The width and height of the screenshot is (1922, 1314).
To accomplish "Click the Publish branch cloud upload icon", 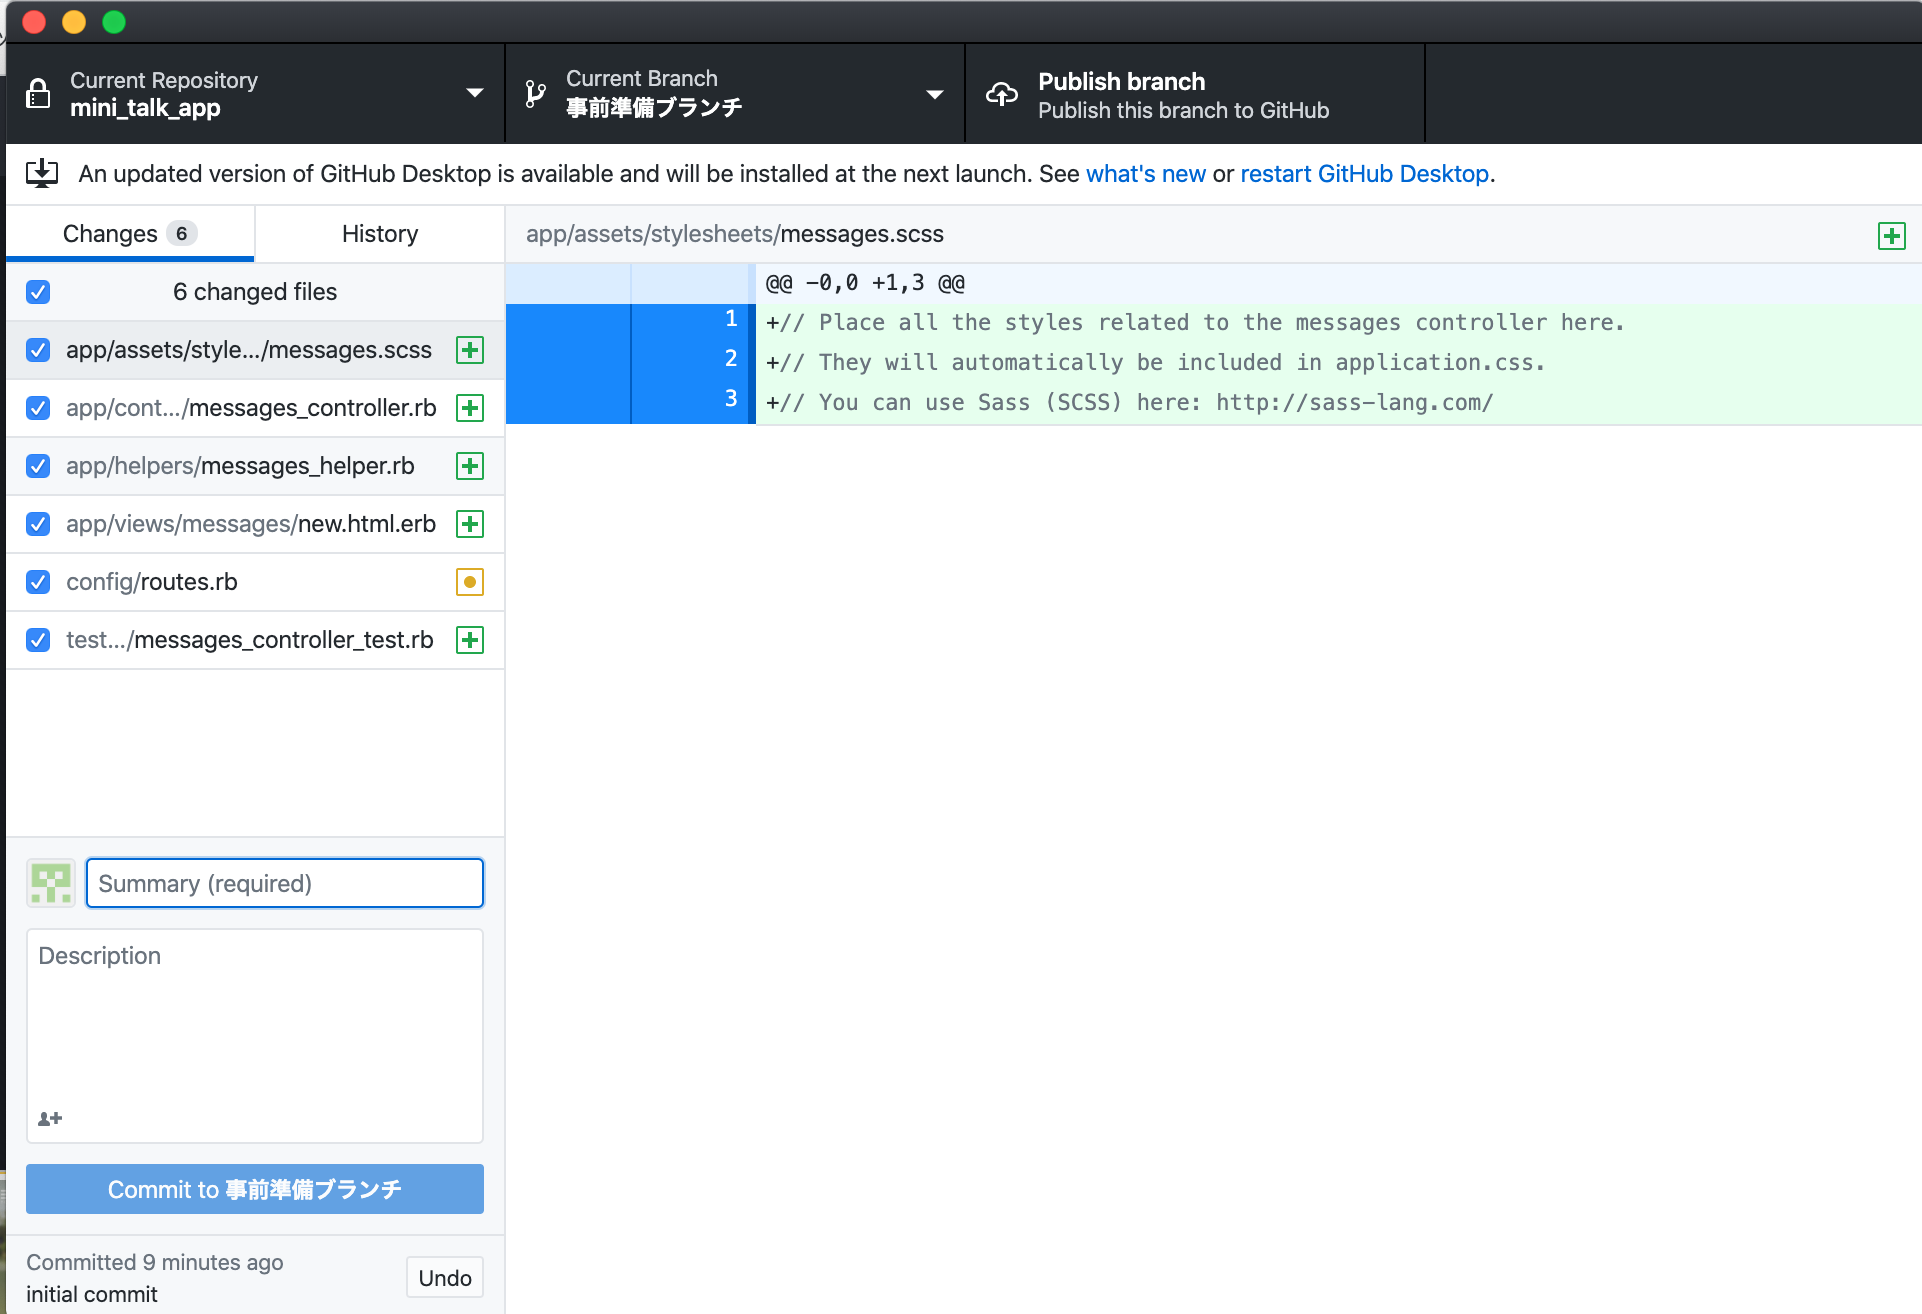I will tap(1001, 94).
